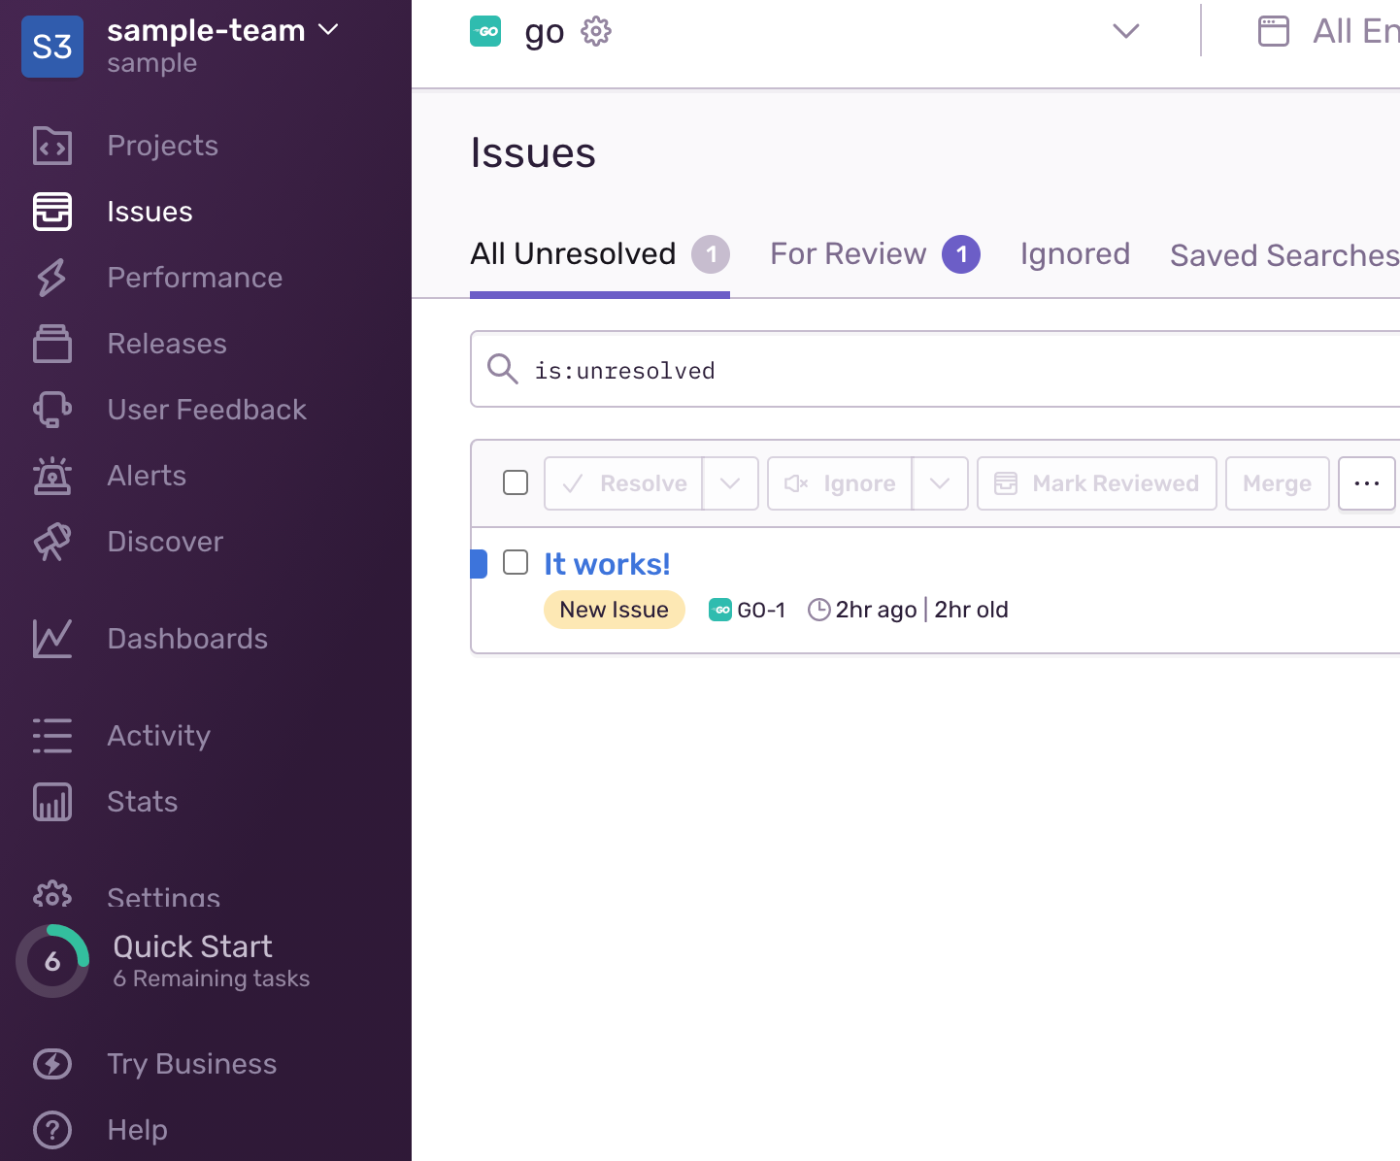This screenshot has height=1161, width=1400.
Task: Click the go project platform badge in header
Action: pos(485,31)
